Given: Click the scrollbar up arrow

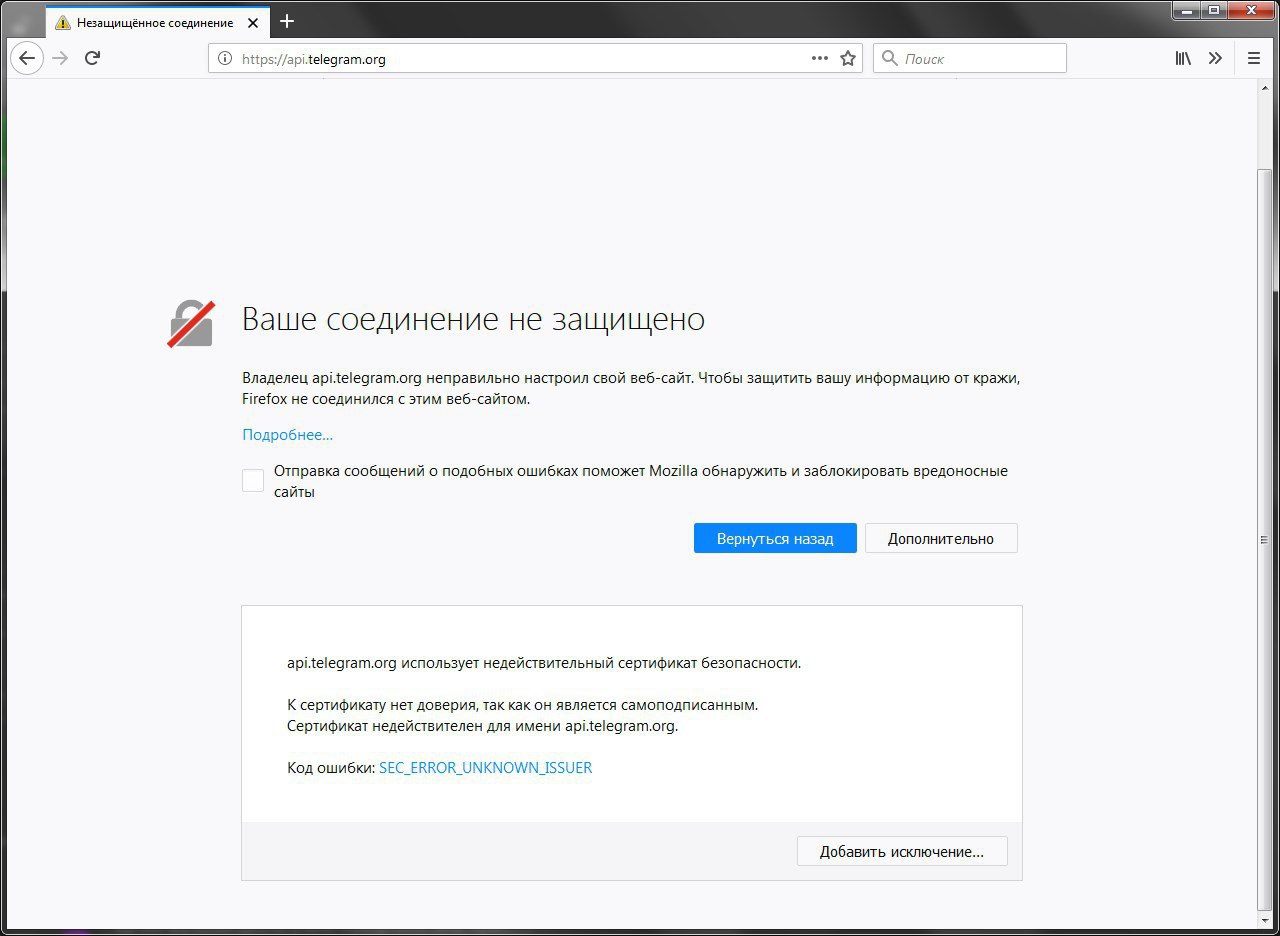Looking at the screenshot, I should coord(1265,86).
